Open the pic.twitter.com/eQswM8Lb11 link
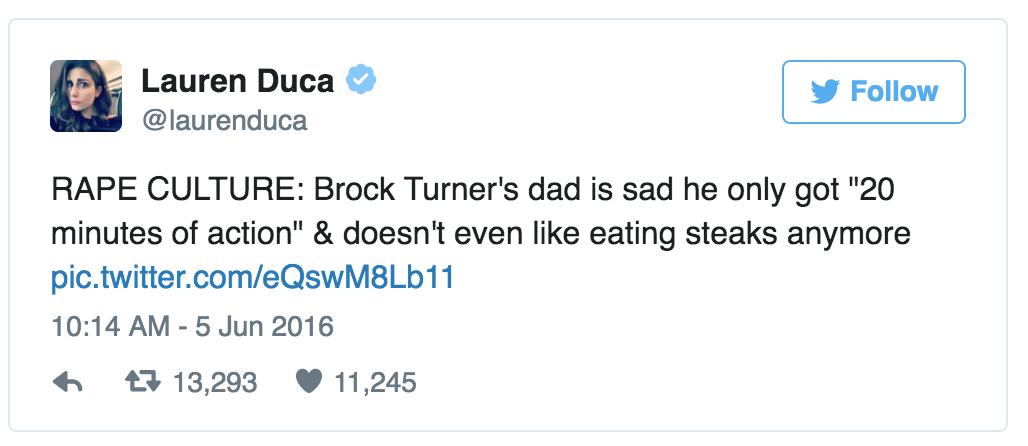1028x446 pixels. tap(252, 277)
